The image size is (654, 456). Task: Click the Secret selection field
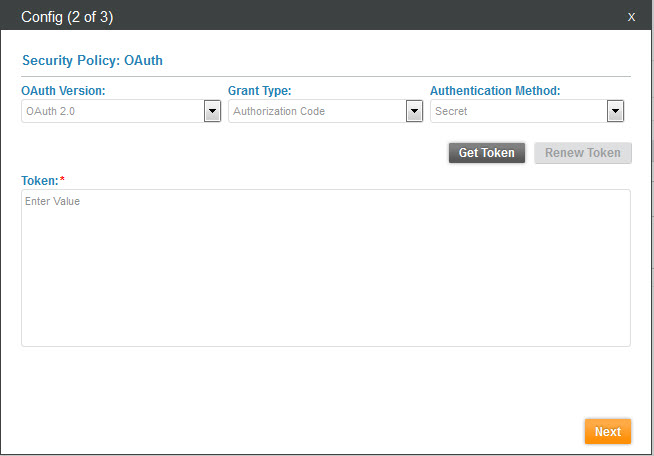click(518, 111)
